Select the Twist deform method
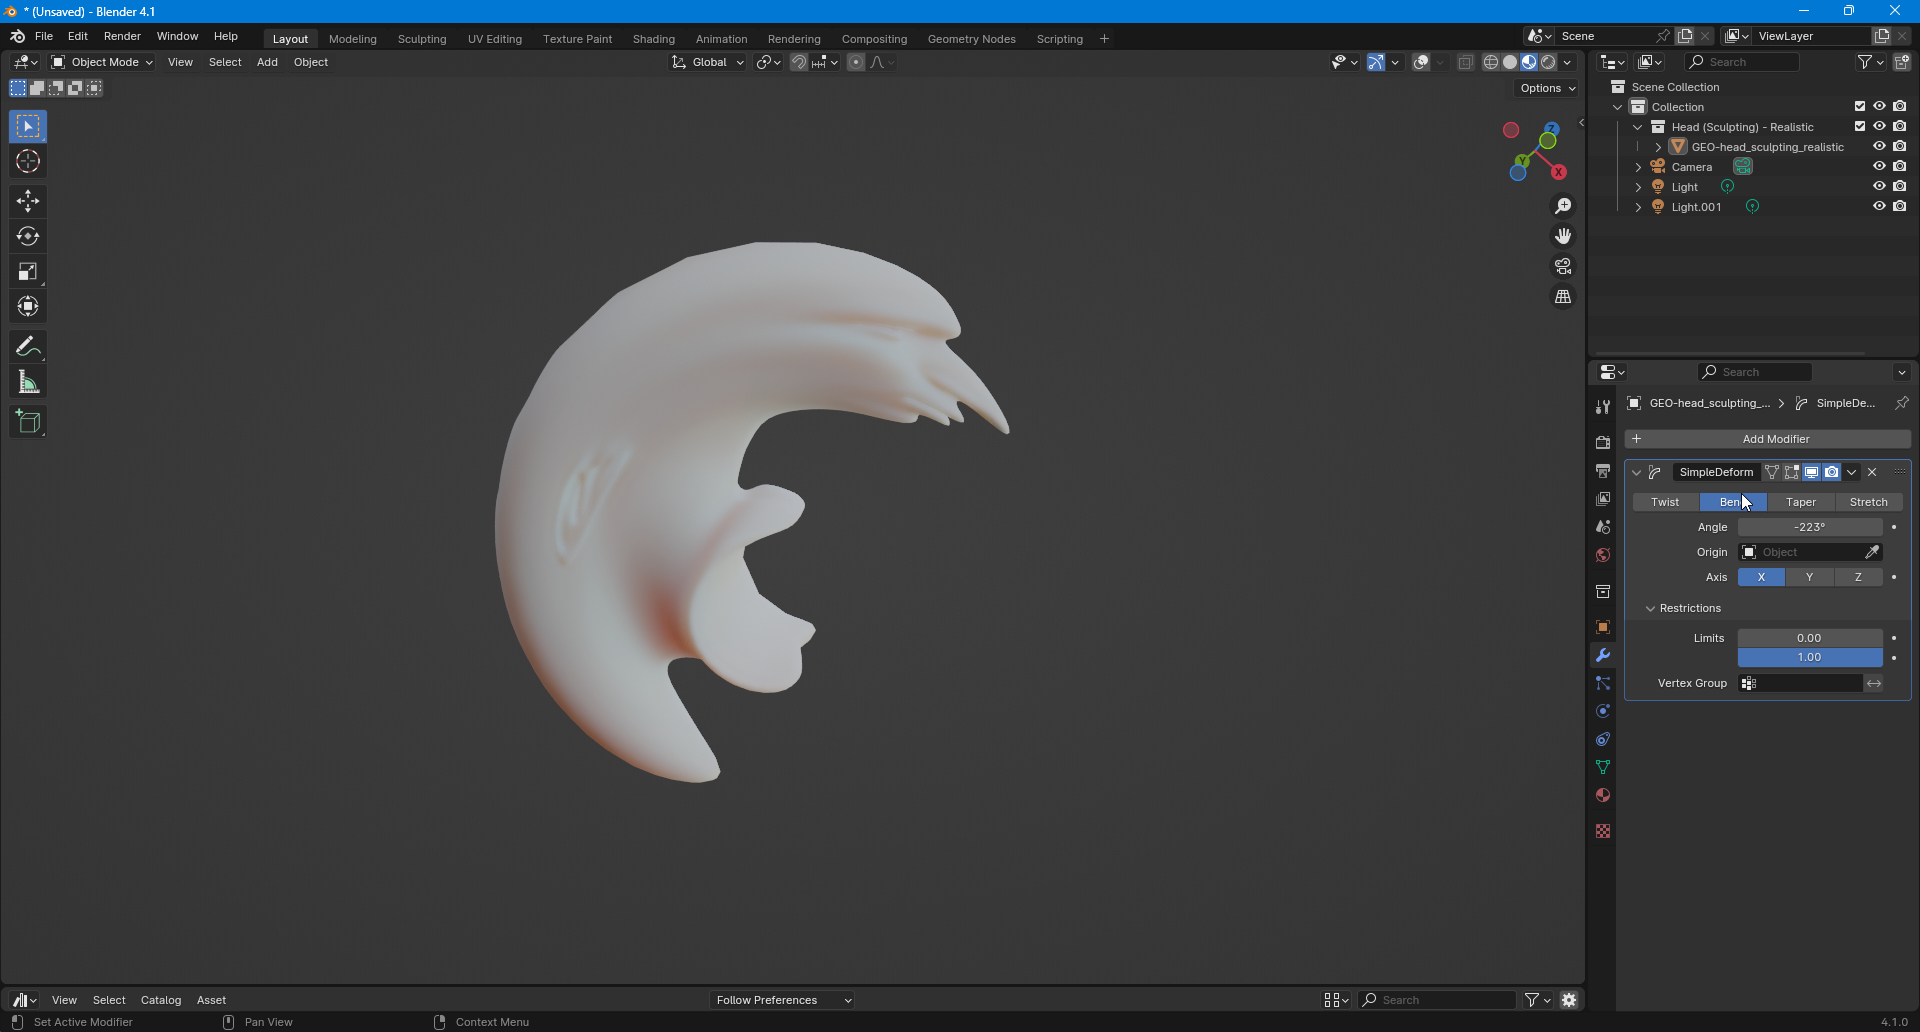This screenshot has height=1032, width=1920. pyautogui.click(x=1665, y=502)
